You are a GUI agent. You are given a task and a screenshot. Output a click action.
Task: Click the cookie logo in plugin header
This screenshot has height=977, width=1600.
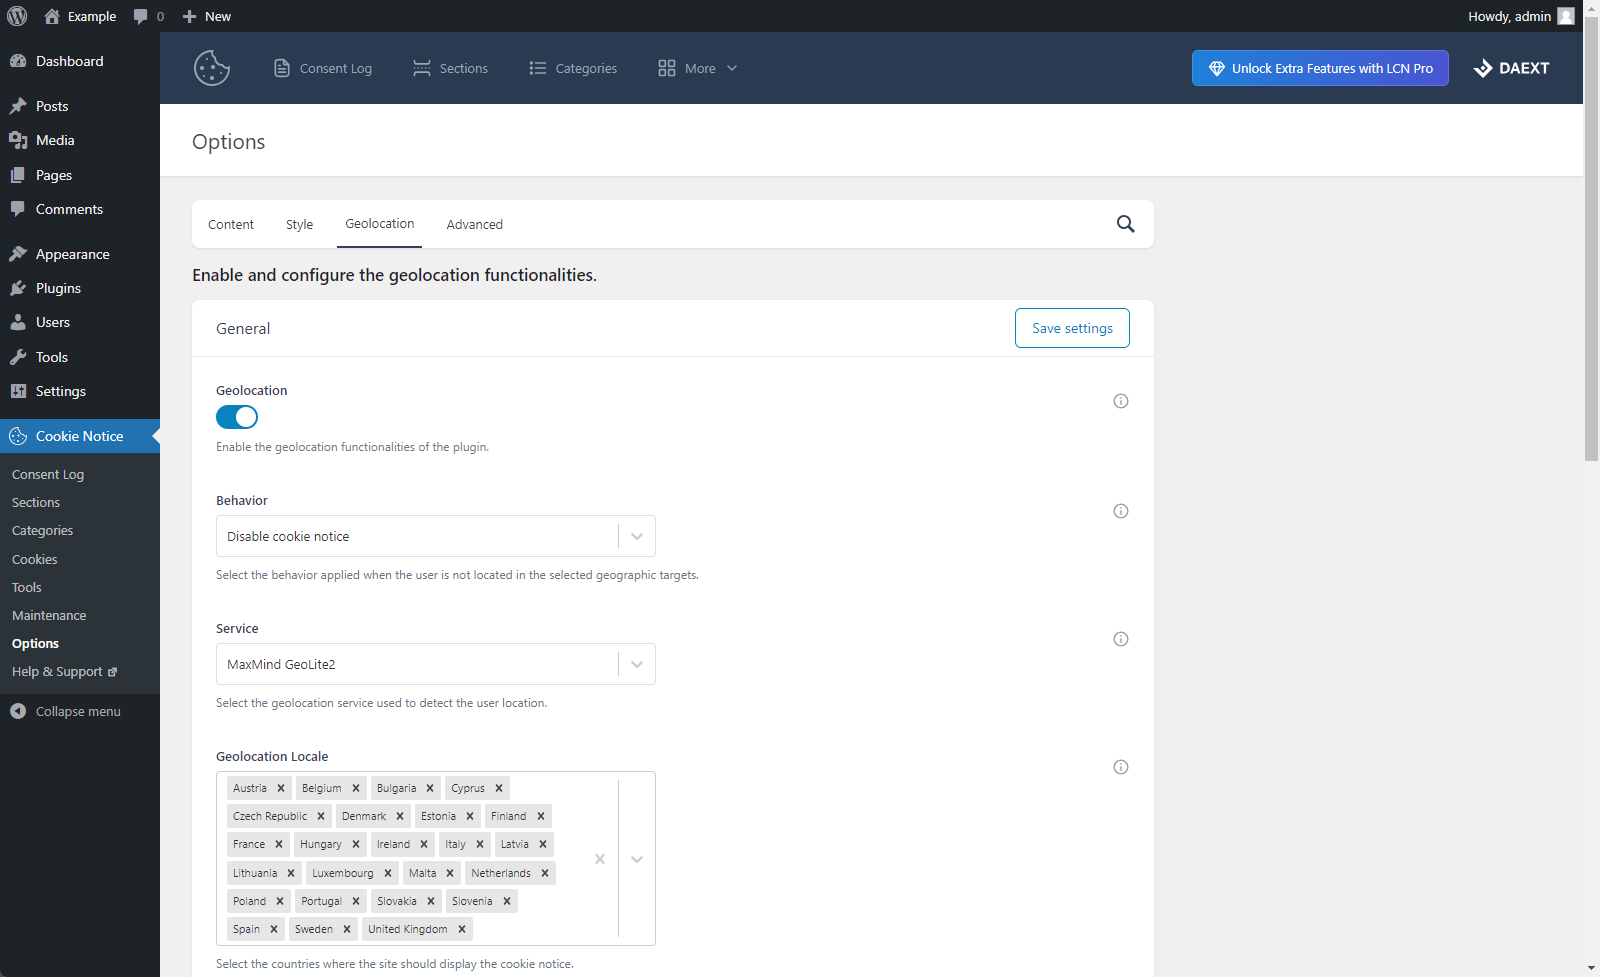click(x=212, y=68)
